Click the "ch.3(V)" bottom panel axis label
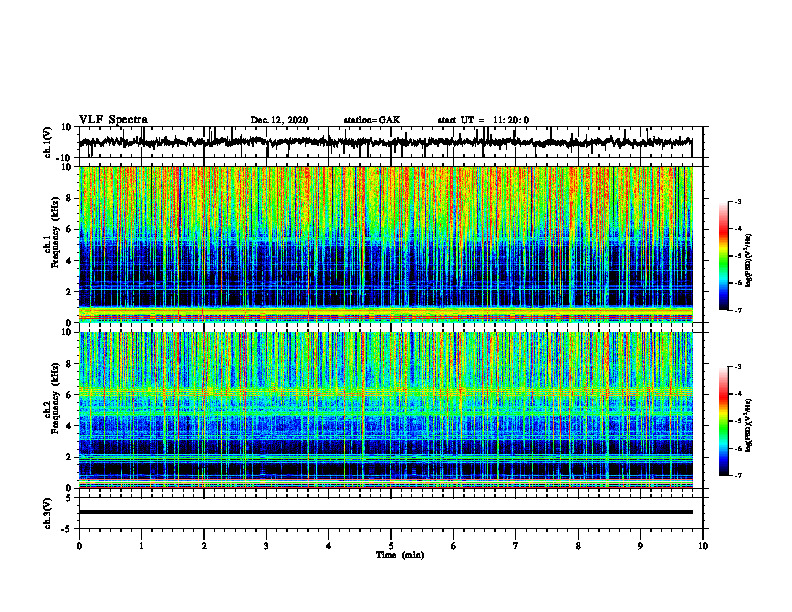792x612 pixels. point(48,514)
